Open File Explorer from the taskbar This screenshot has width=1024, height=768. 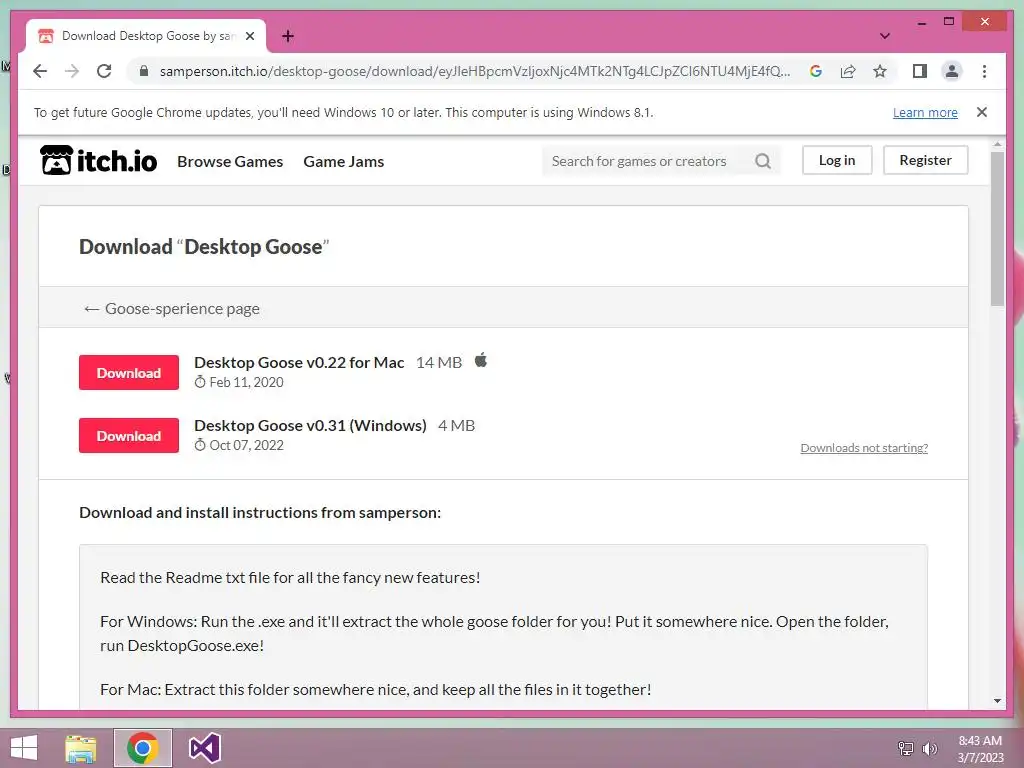81,748
